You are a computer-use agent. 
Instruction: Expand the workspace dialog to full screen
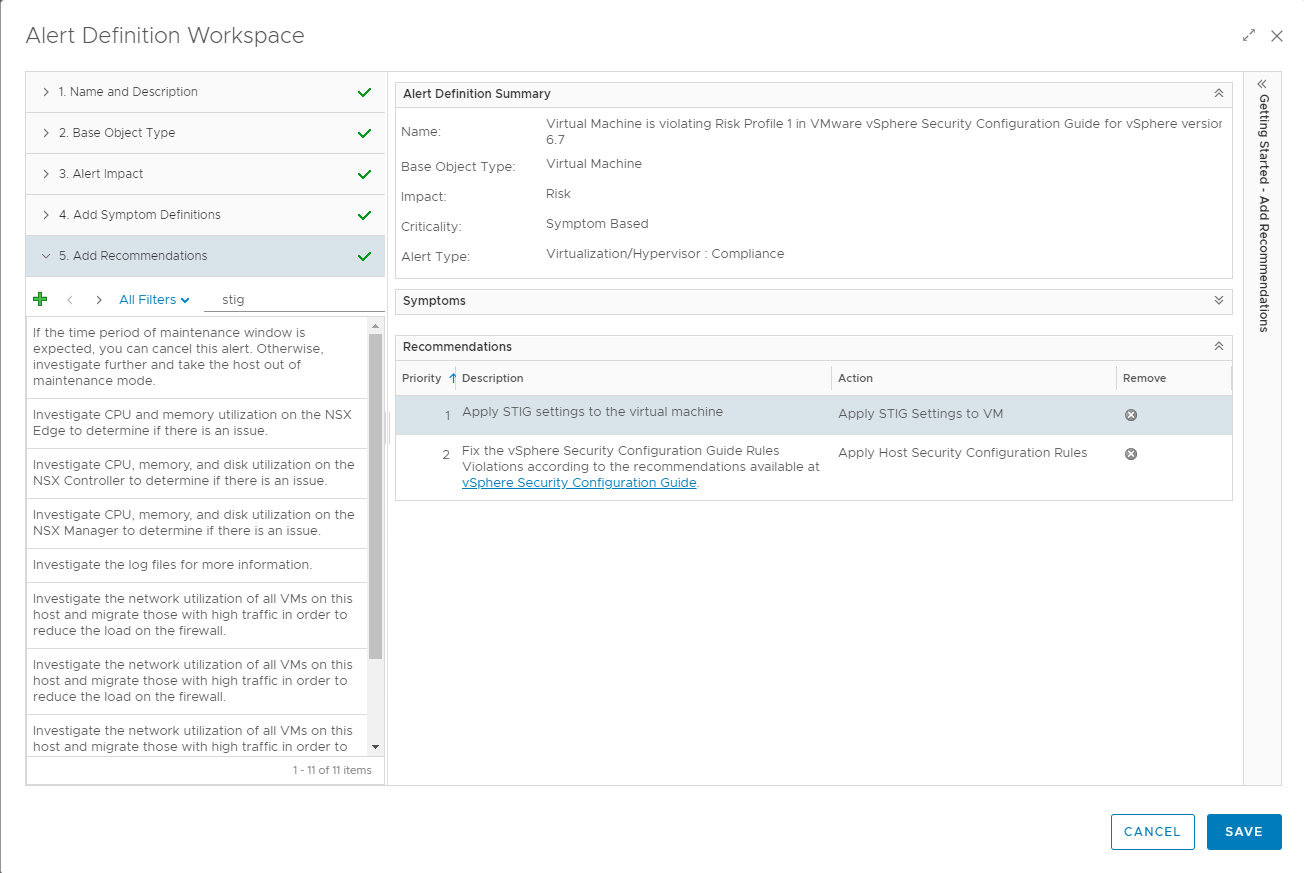point(1248,36)
